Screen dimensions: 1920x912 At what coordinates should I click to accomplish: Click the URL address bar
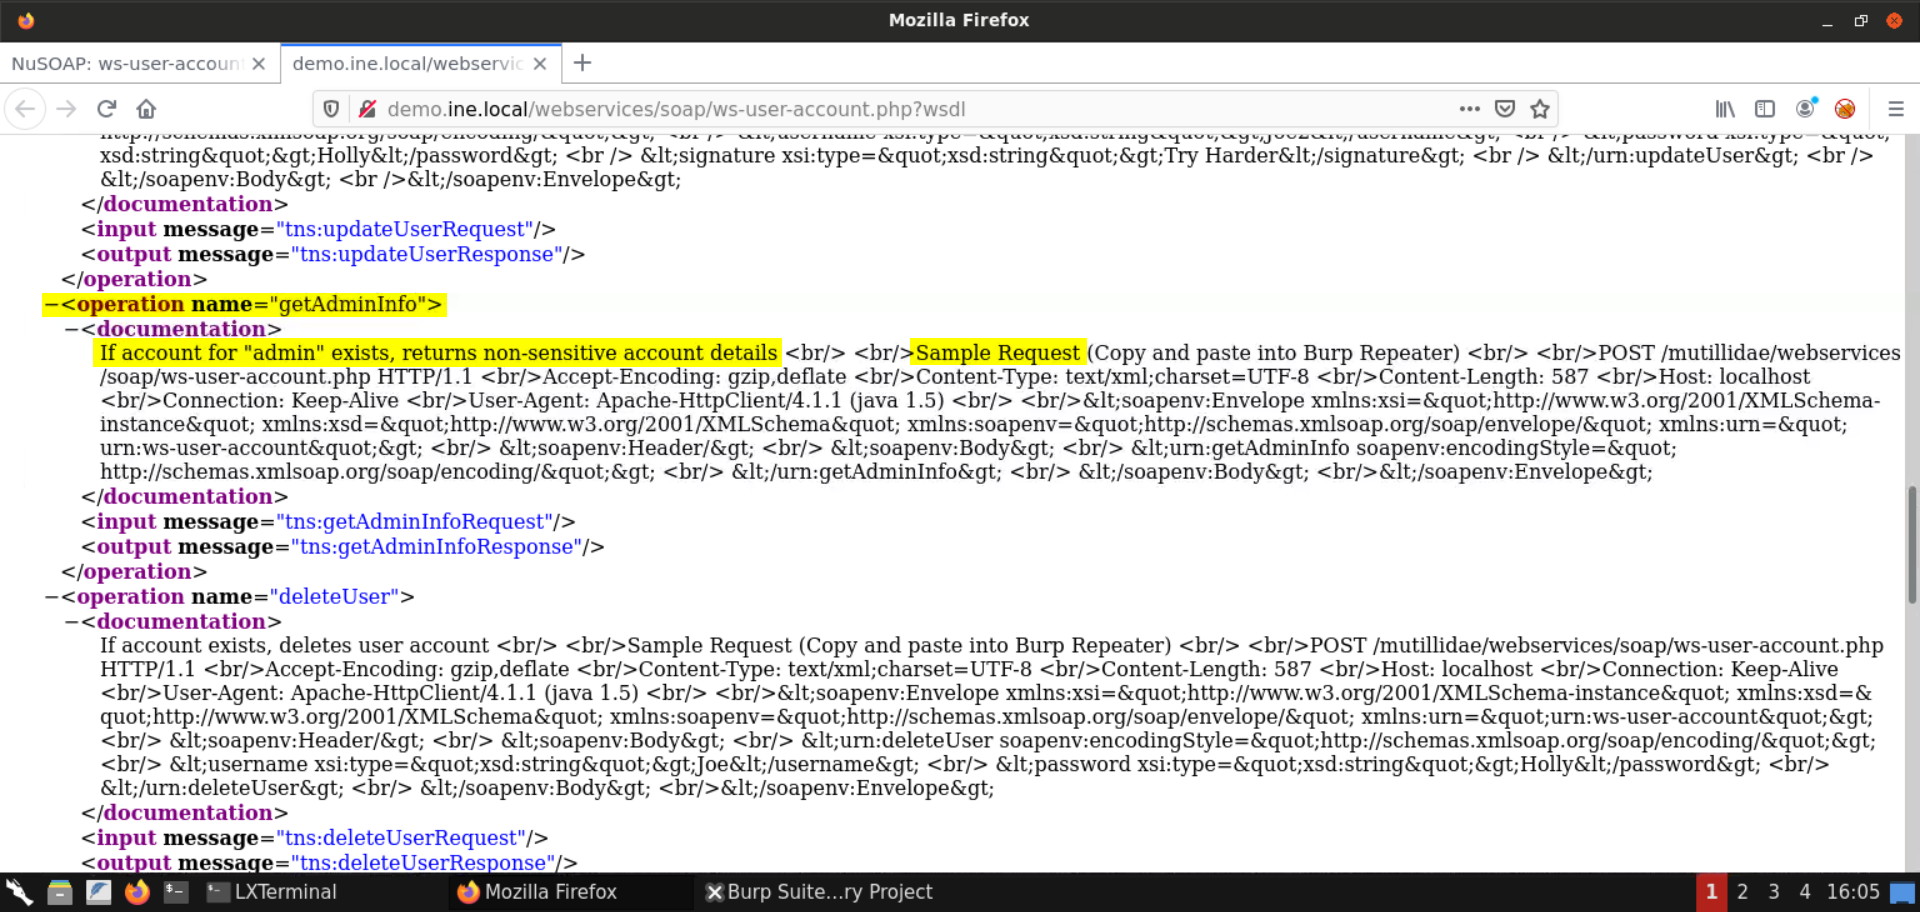click(900, 109)
